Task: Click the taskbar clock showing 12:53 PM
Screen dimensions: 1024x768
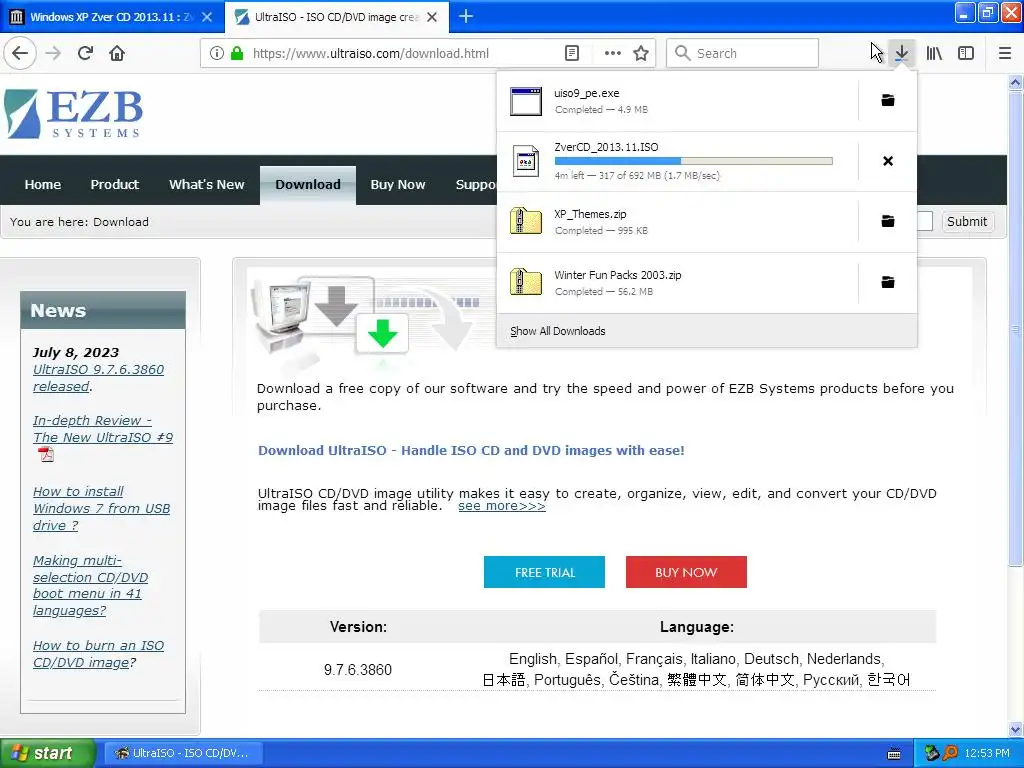Action: [987, 753]
